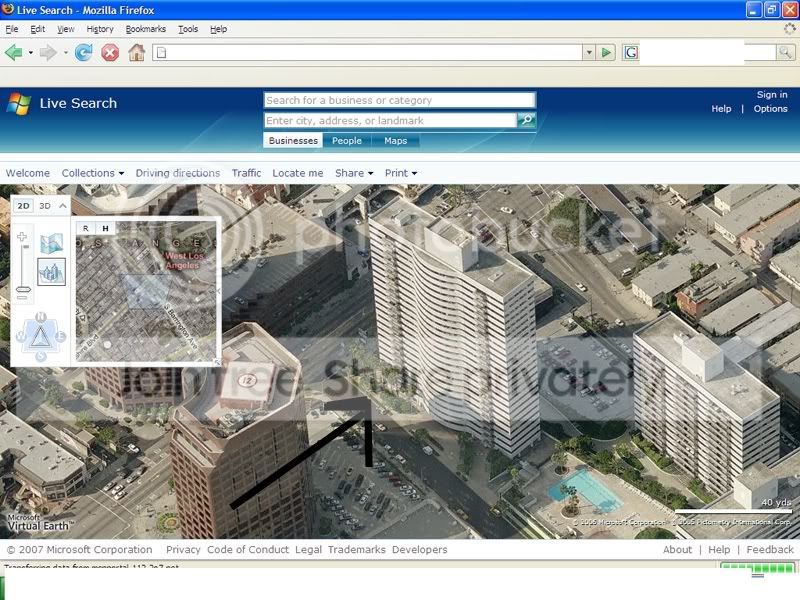This screenshot has width=800, height=600.
Task: Rotate view to West on compass
Action: tap(21, 336)
